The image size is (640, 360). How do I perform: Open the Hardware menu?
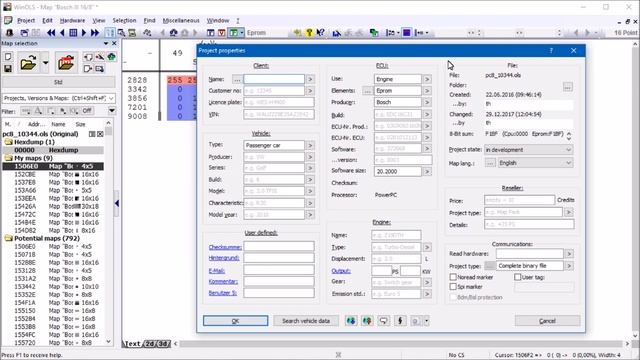point(72,20)
